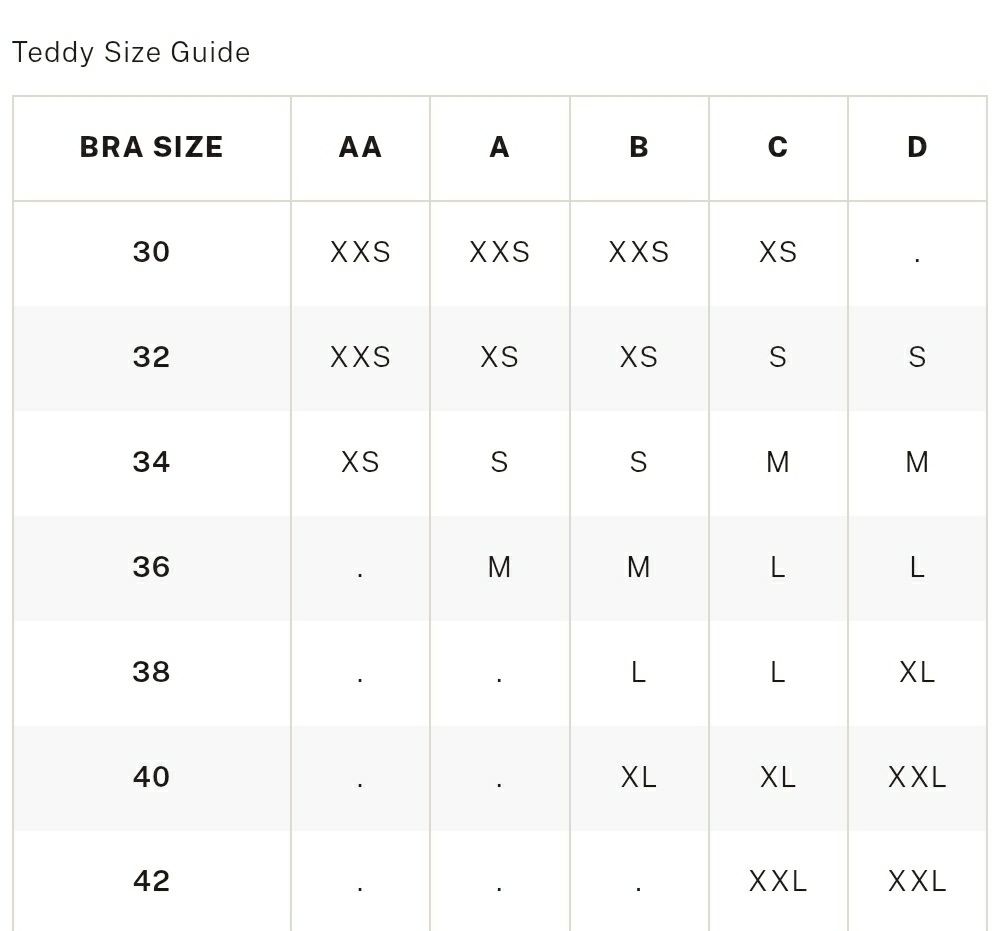994x931 pixels.
Task: Click the Teddy Size Guide heading
Action: (x=131, y=53)
